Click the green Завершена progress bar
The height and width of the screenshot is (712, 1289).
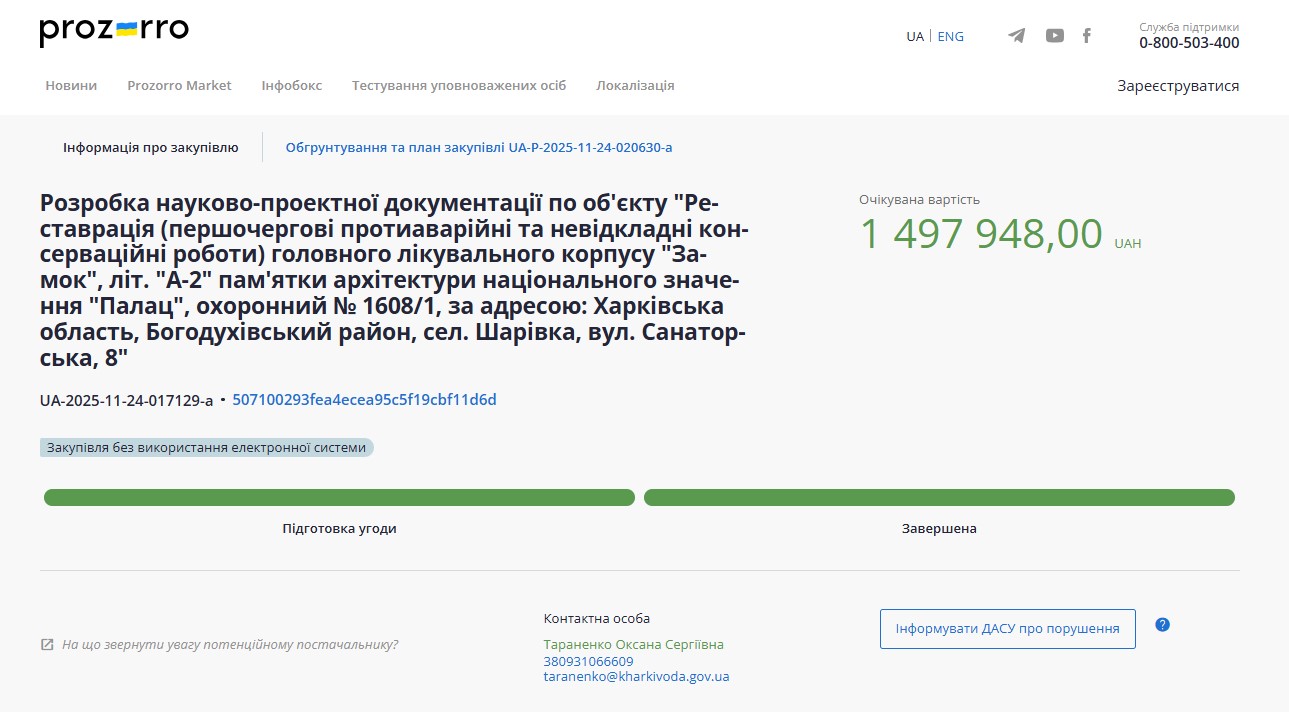938,496
